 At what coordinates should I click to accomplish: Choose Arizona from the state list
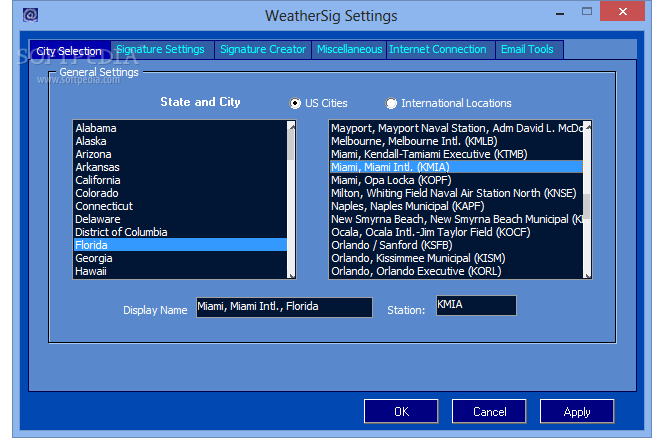[180, 154]
